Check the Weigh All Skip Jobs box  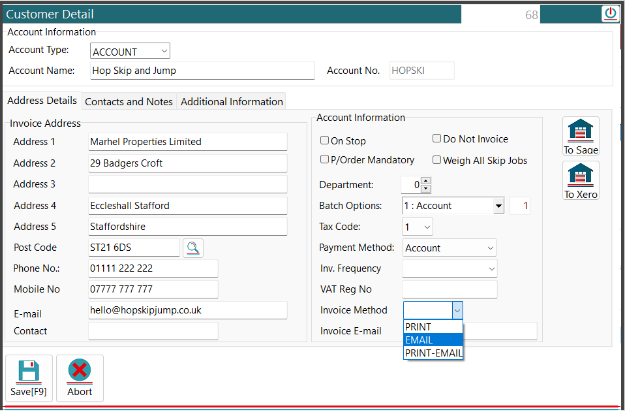437,160
